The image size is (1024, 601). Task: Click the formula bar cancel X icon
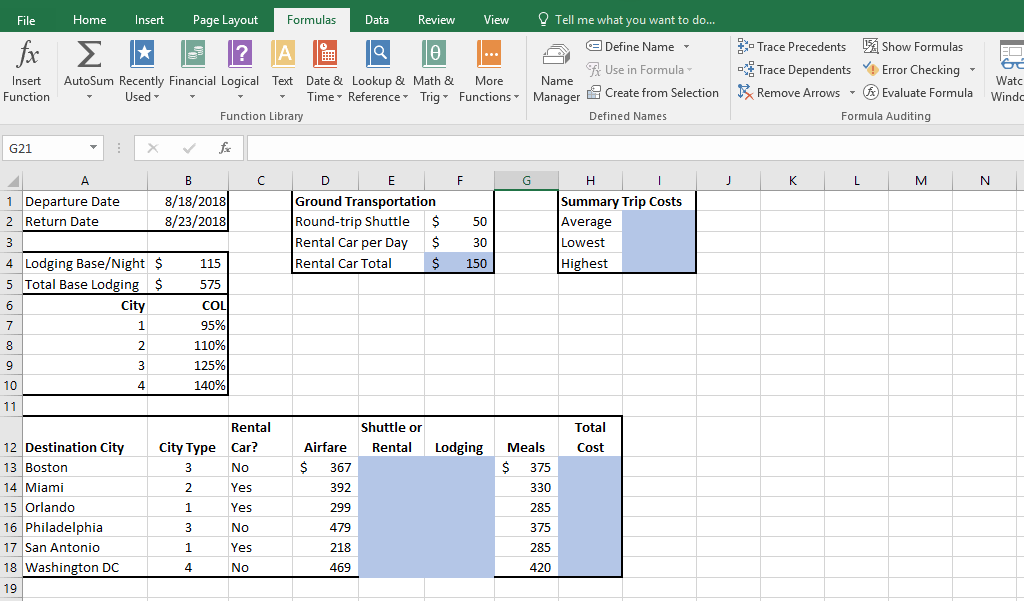coord(153,148)
